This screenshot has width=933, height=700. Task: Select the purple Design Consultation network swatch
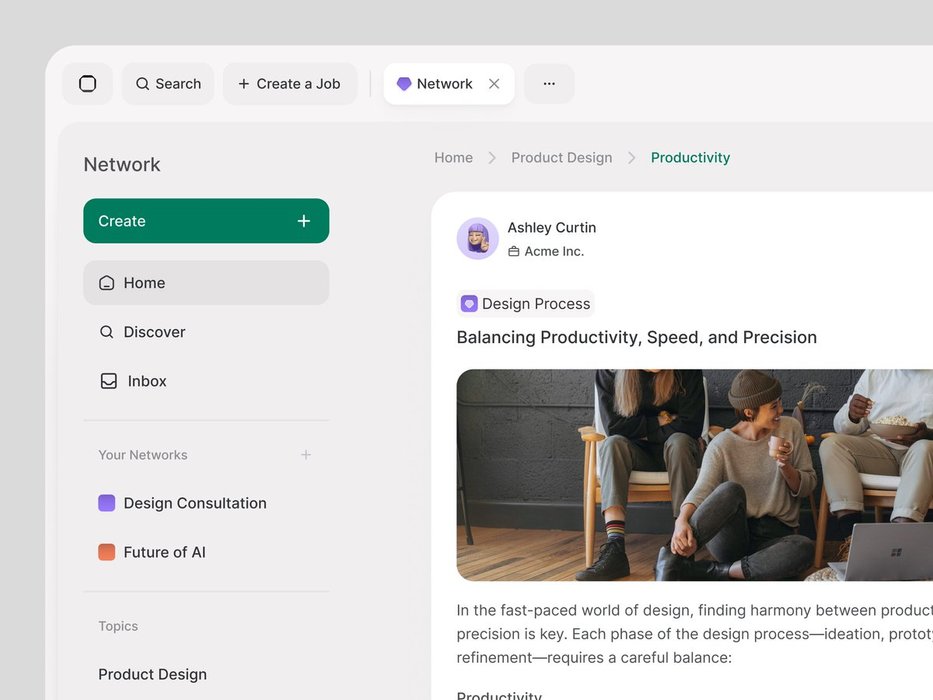pyautogui.click(x=107, y=503)
